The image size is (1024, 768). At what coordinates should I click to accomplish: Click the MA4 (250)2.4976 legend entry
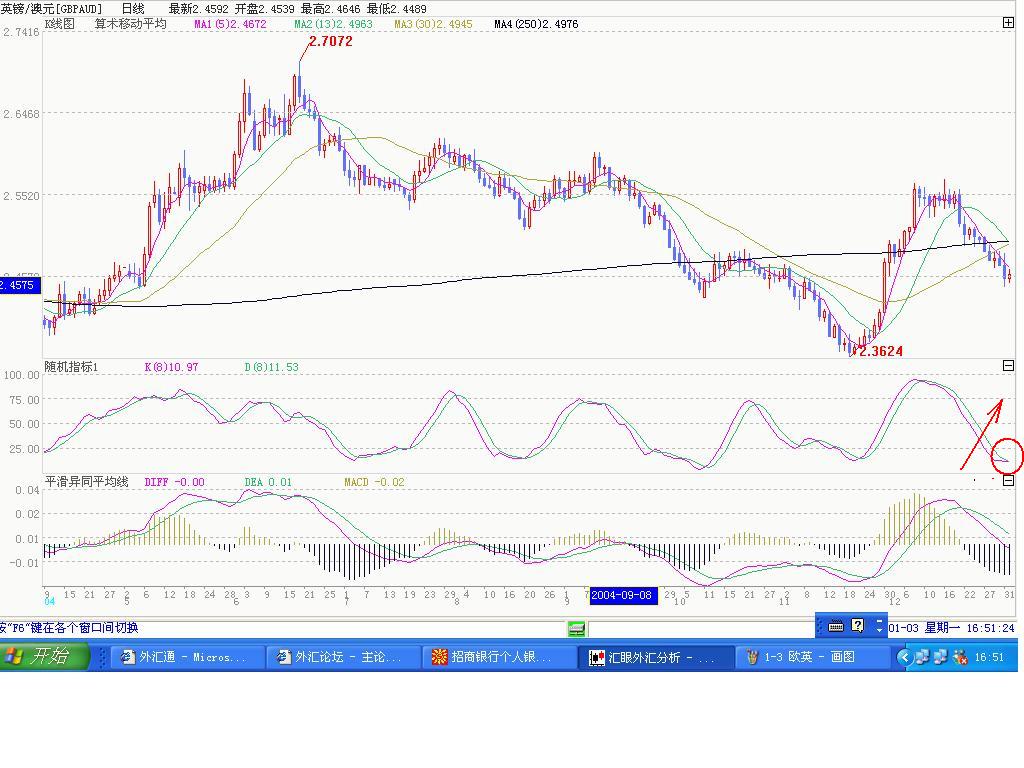pyautogui.click(x=536, y=24)
